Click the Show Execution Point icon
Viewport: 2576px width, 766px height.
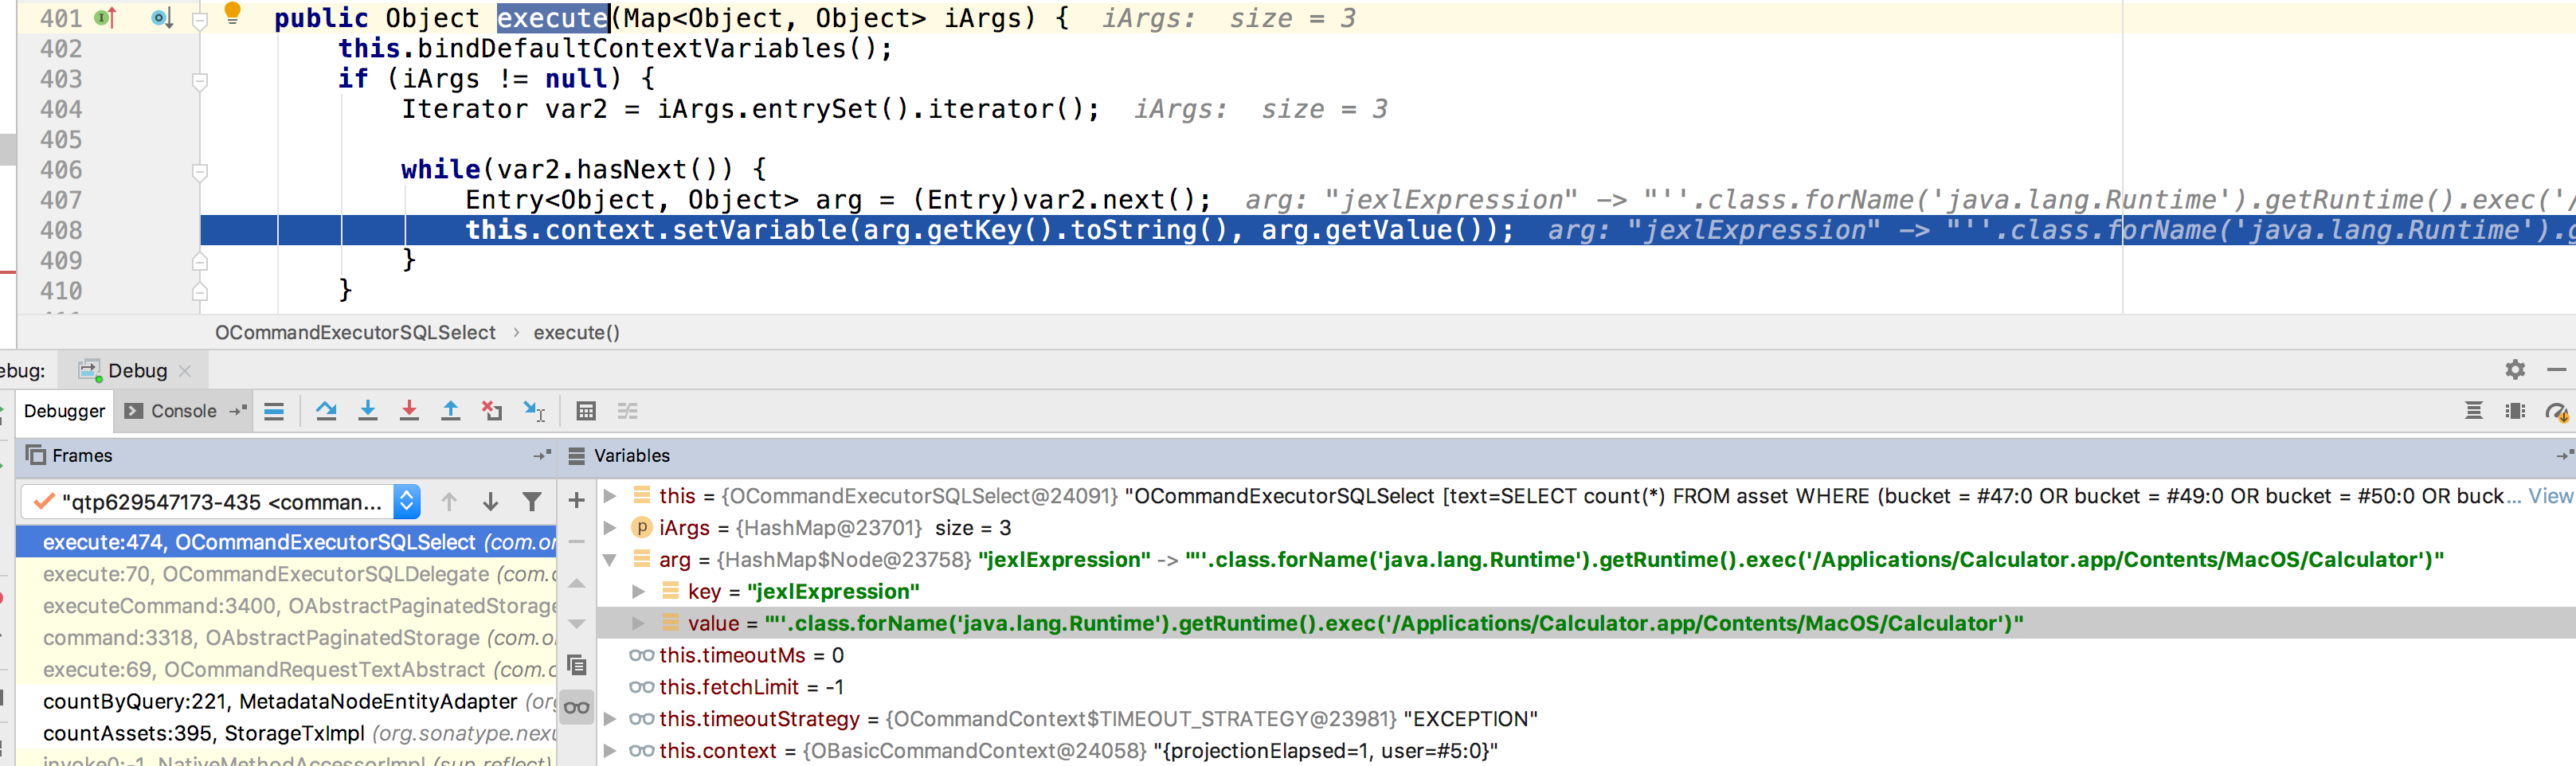(274, 411)
